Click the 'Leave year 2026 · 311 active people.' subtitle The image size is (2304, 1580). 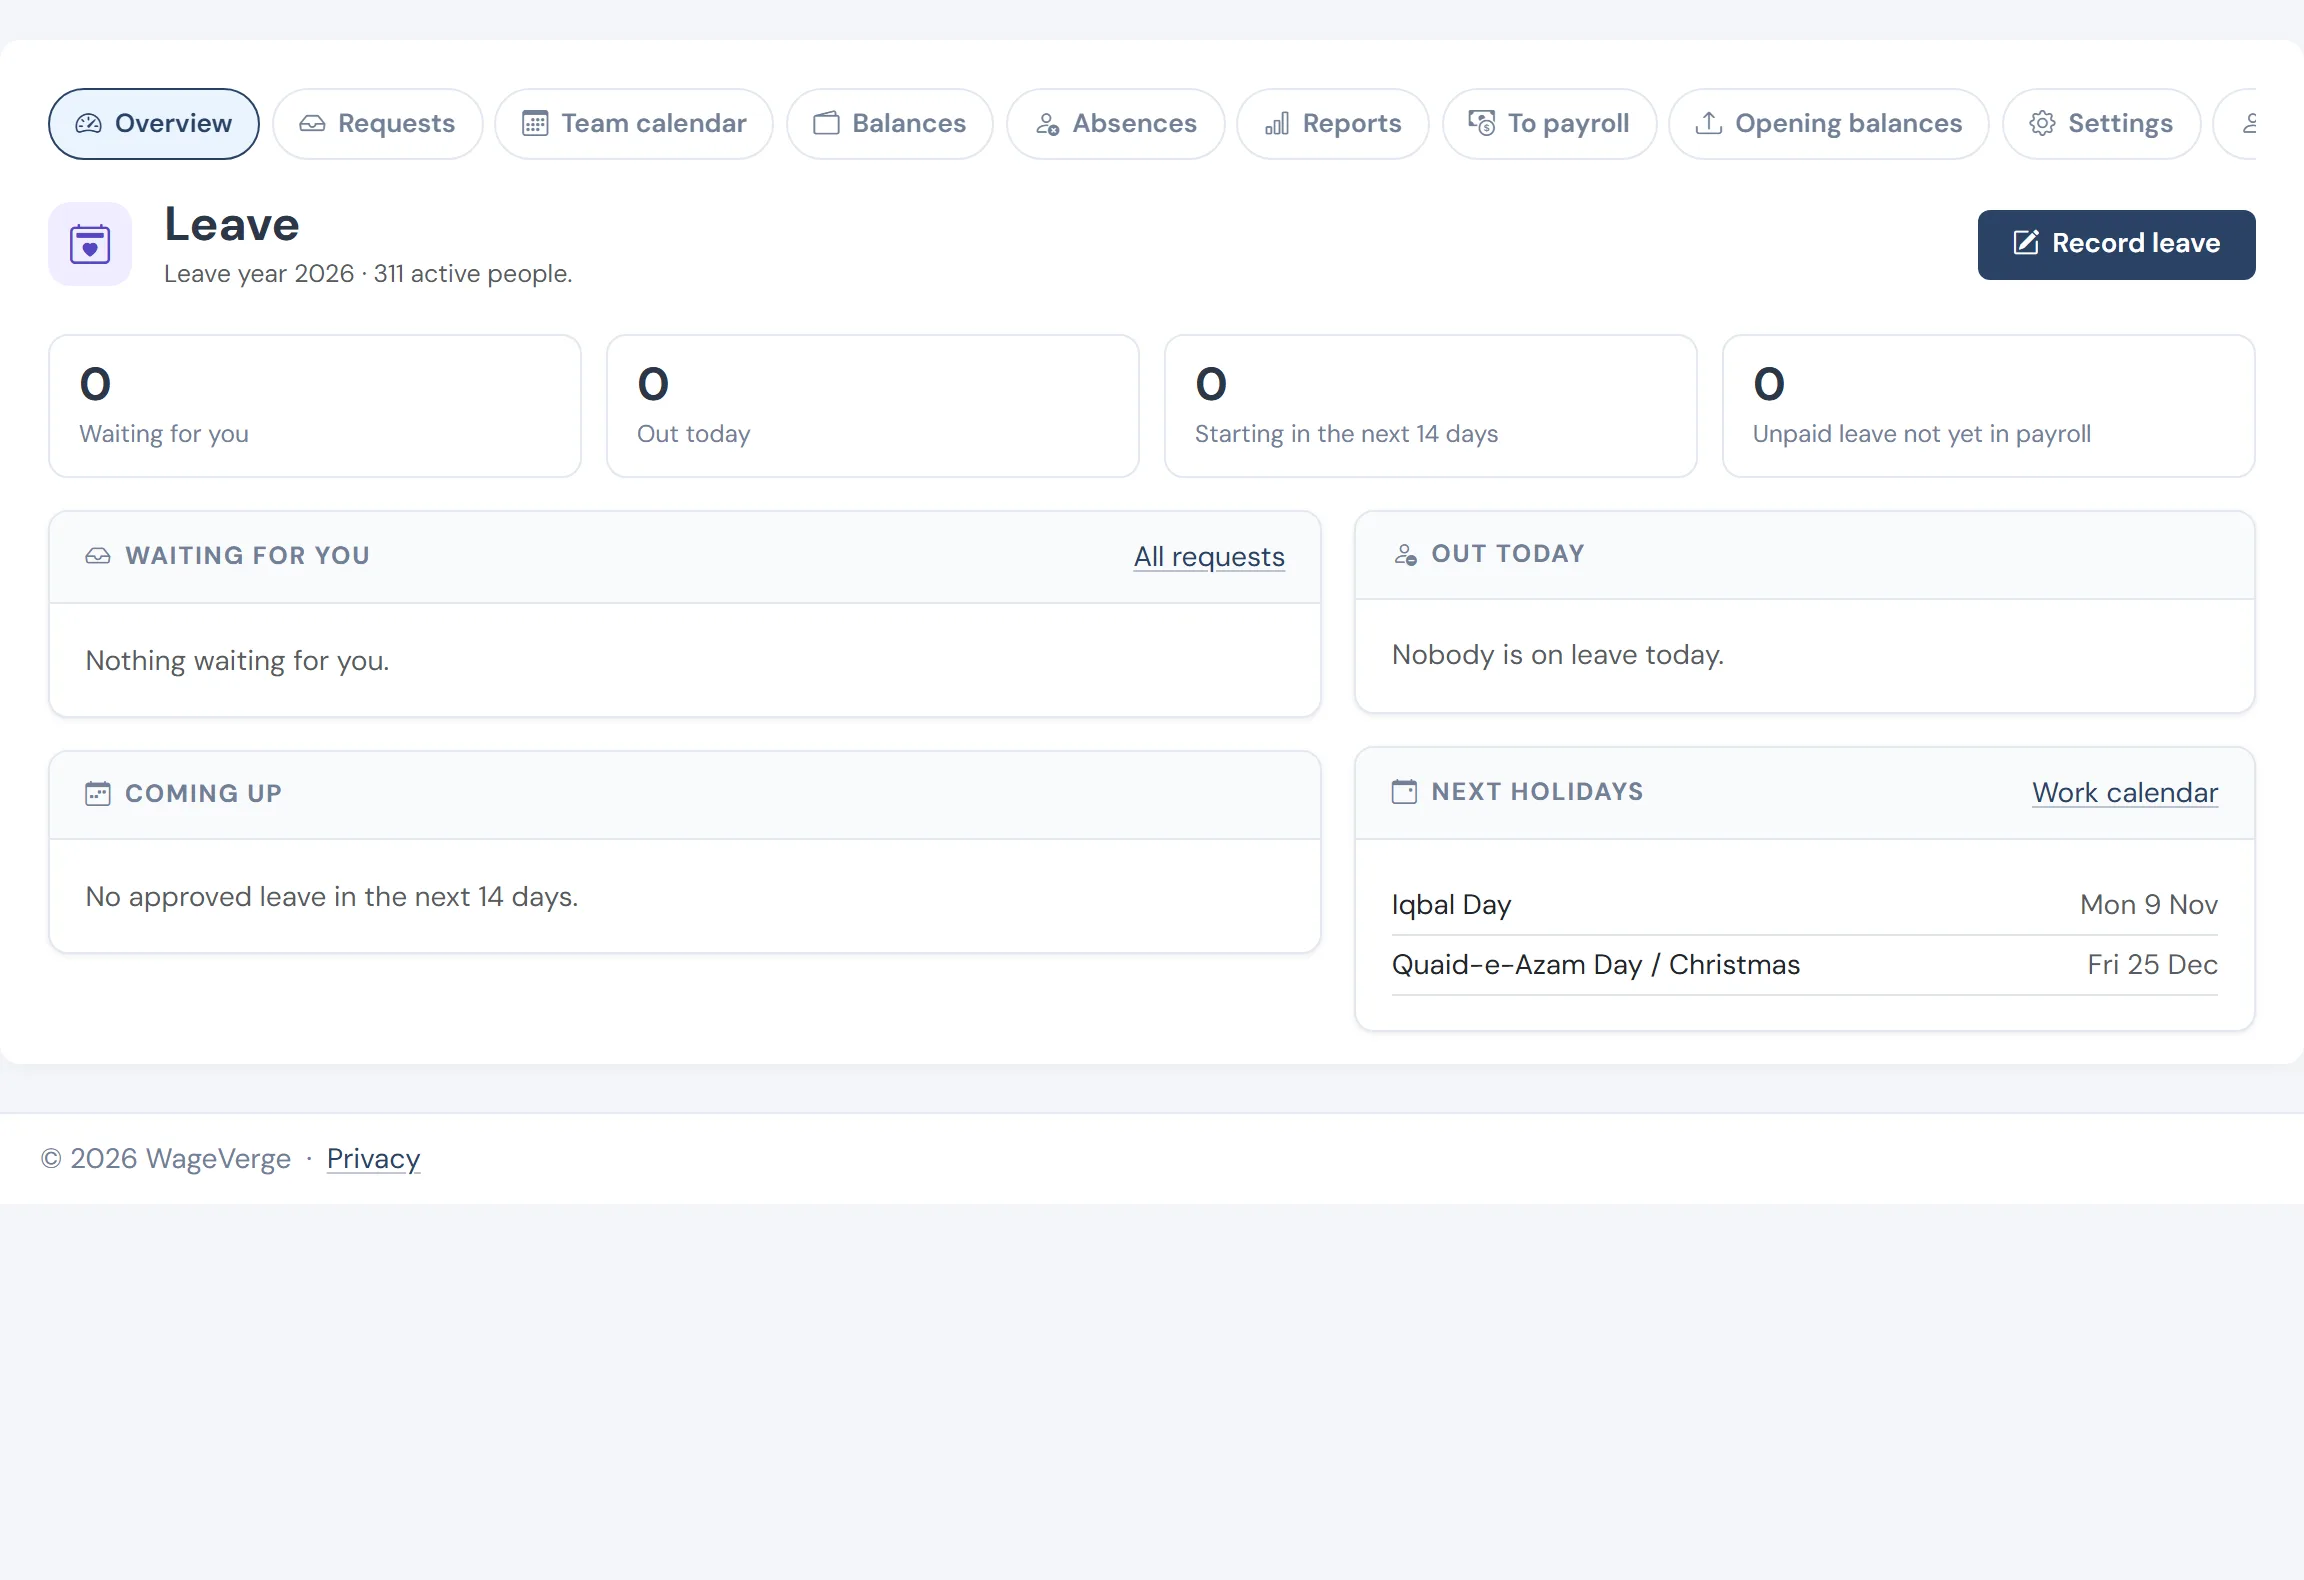(x=368, y=274)
